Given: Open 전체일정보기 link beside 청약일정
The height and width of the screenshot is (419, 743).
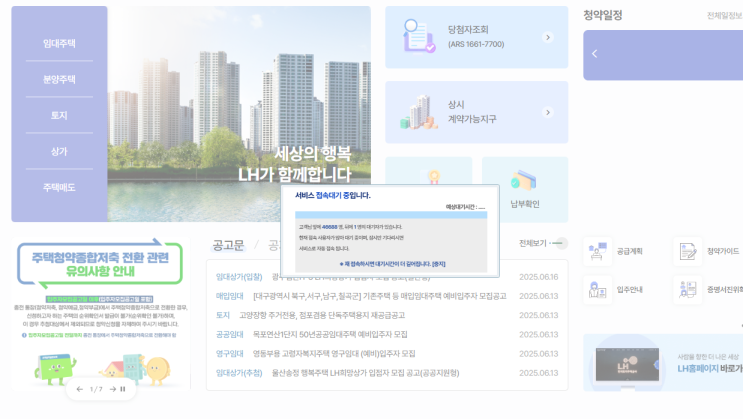Looking at the screenshot, I should [725, 16].
